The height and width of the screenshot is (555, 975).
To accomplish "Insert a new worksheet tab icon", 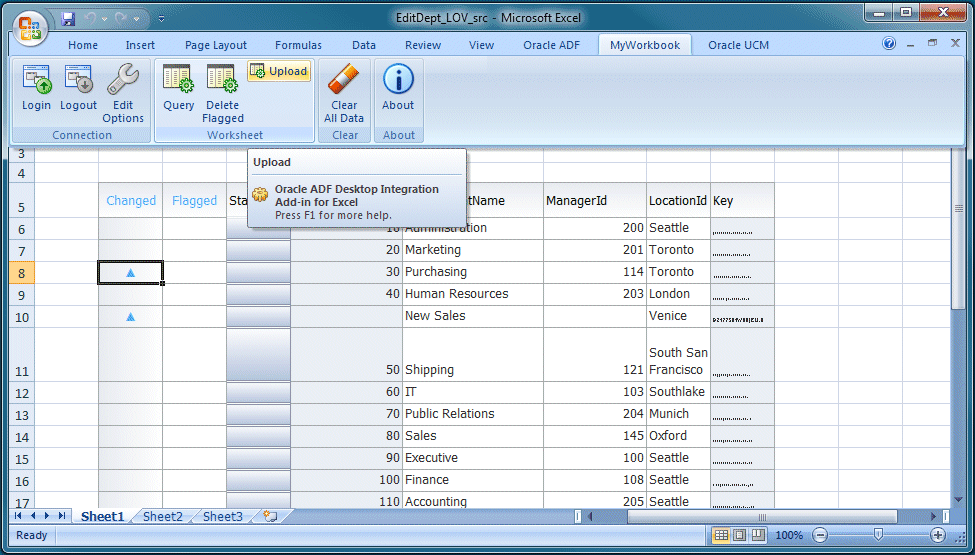I will coord(270,516).
